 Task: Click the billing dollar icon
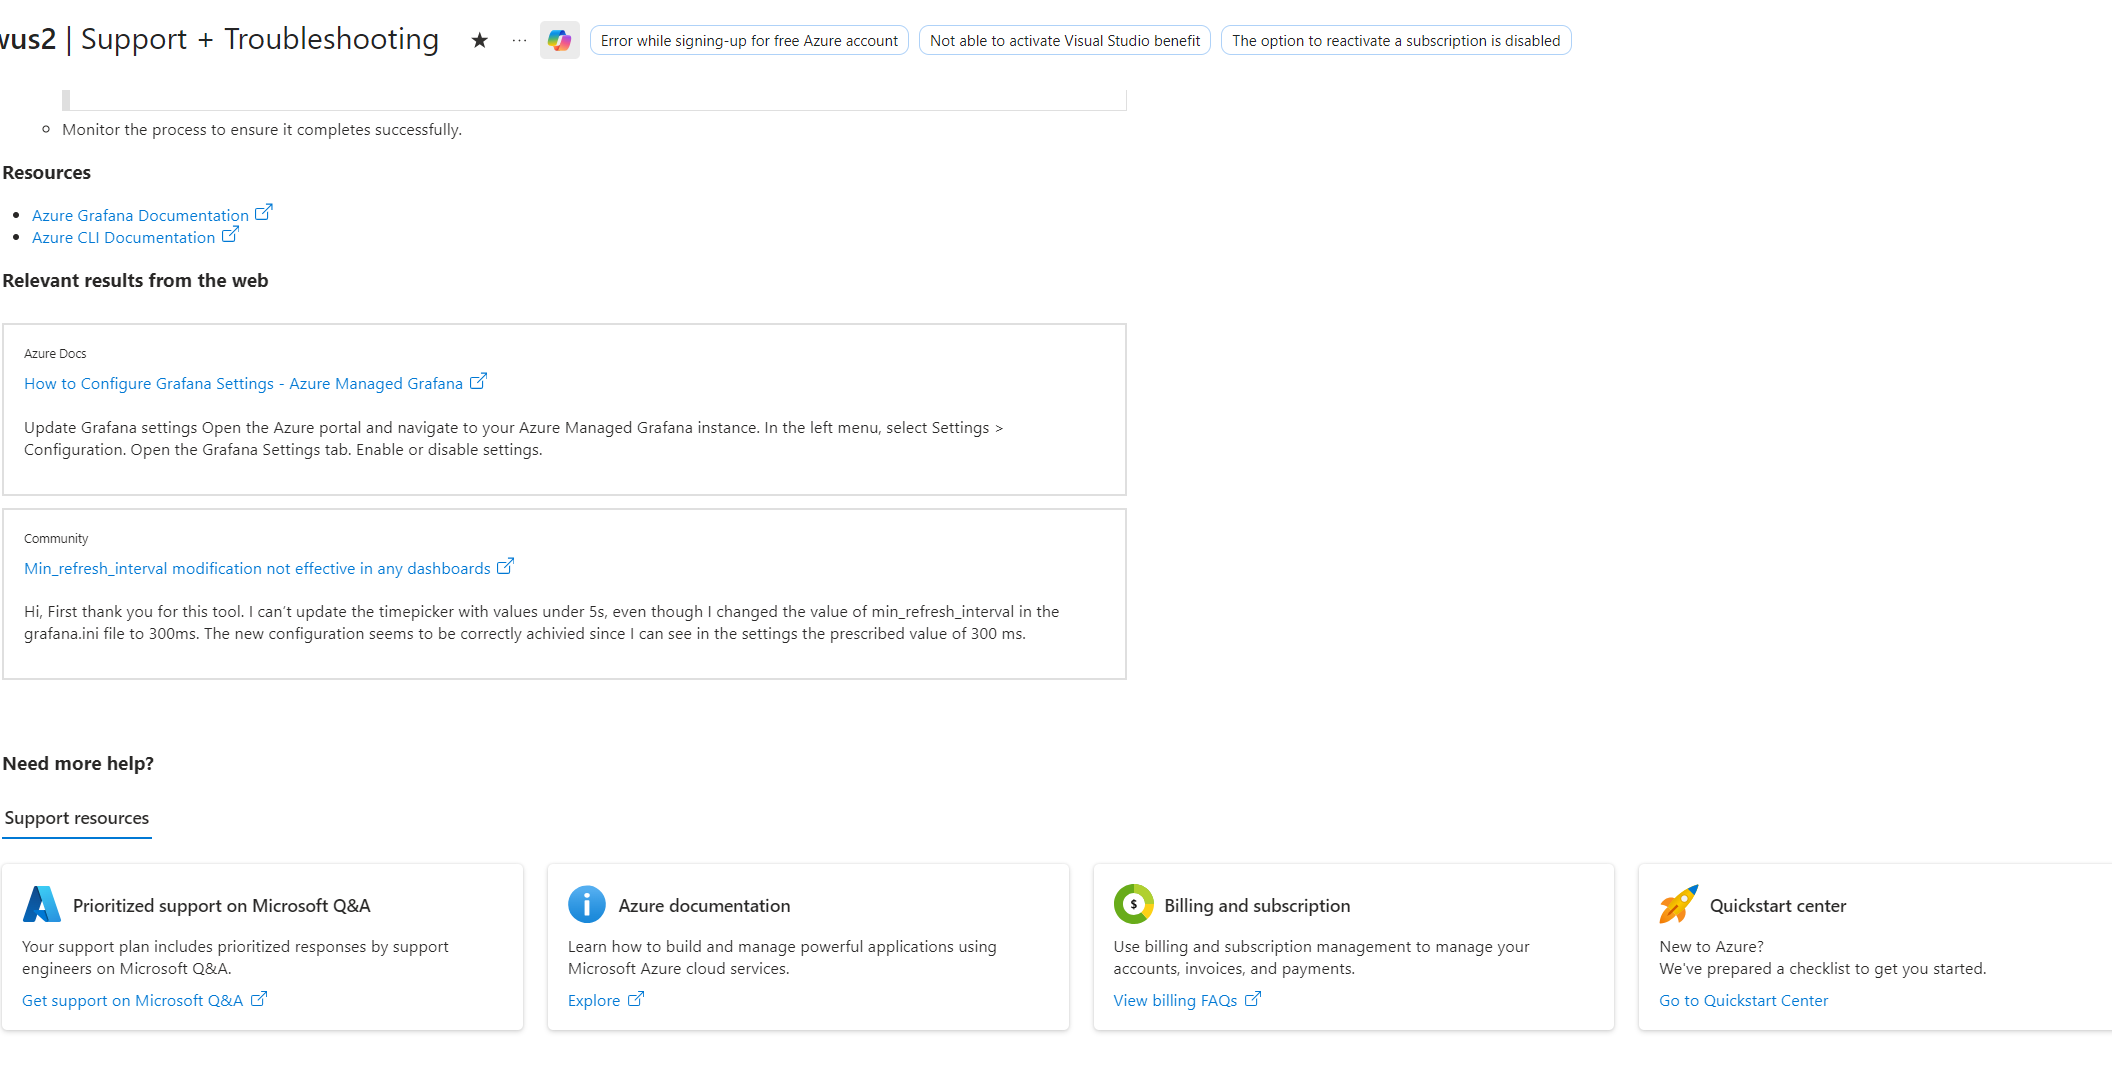1133,904
